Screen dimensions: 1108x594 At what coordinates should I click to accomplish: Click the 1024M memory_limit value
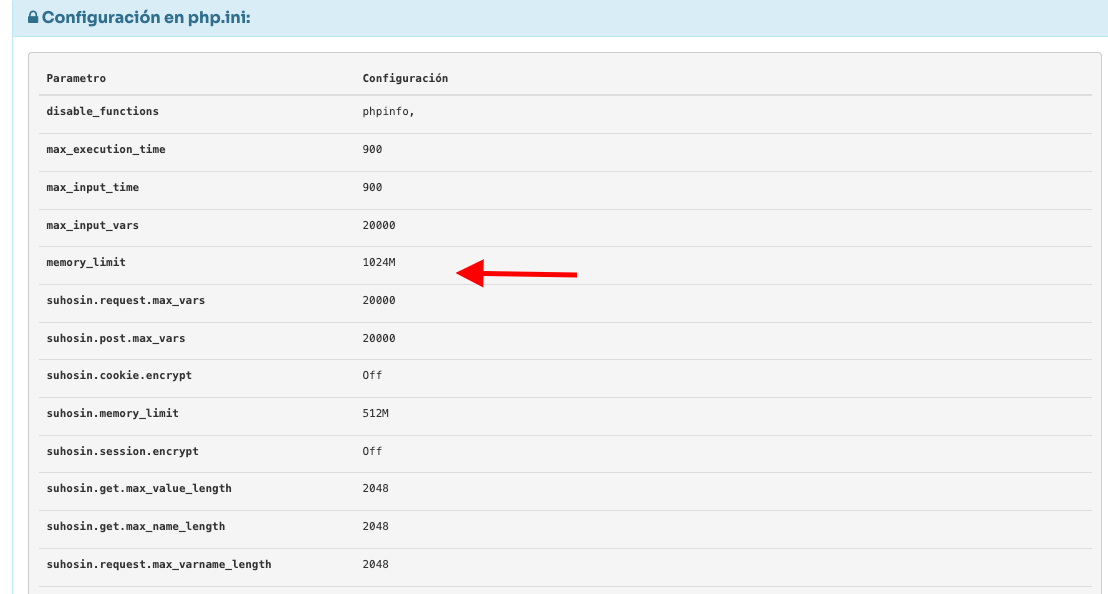point(379,262)
